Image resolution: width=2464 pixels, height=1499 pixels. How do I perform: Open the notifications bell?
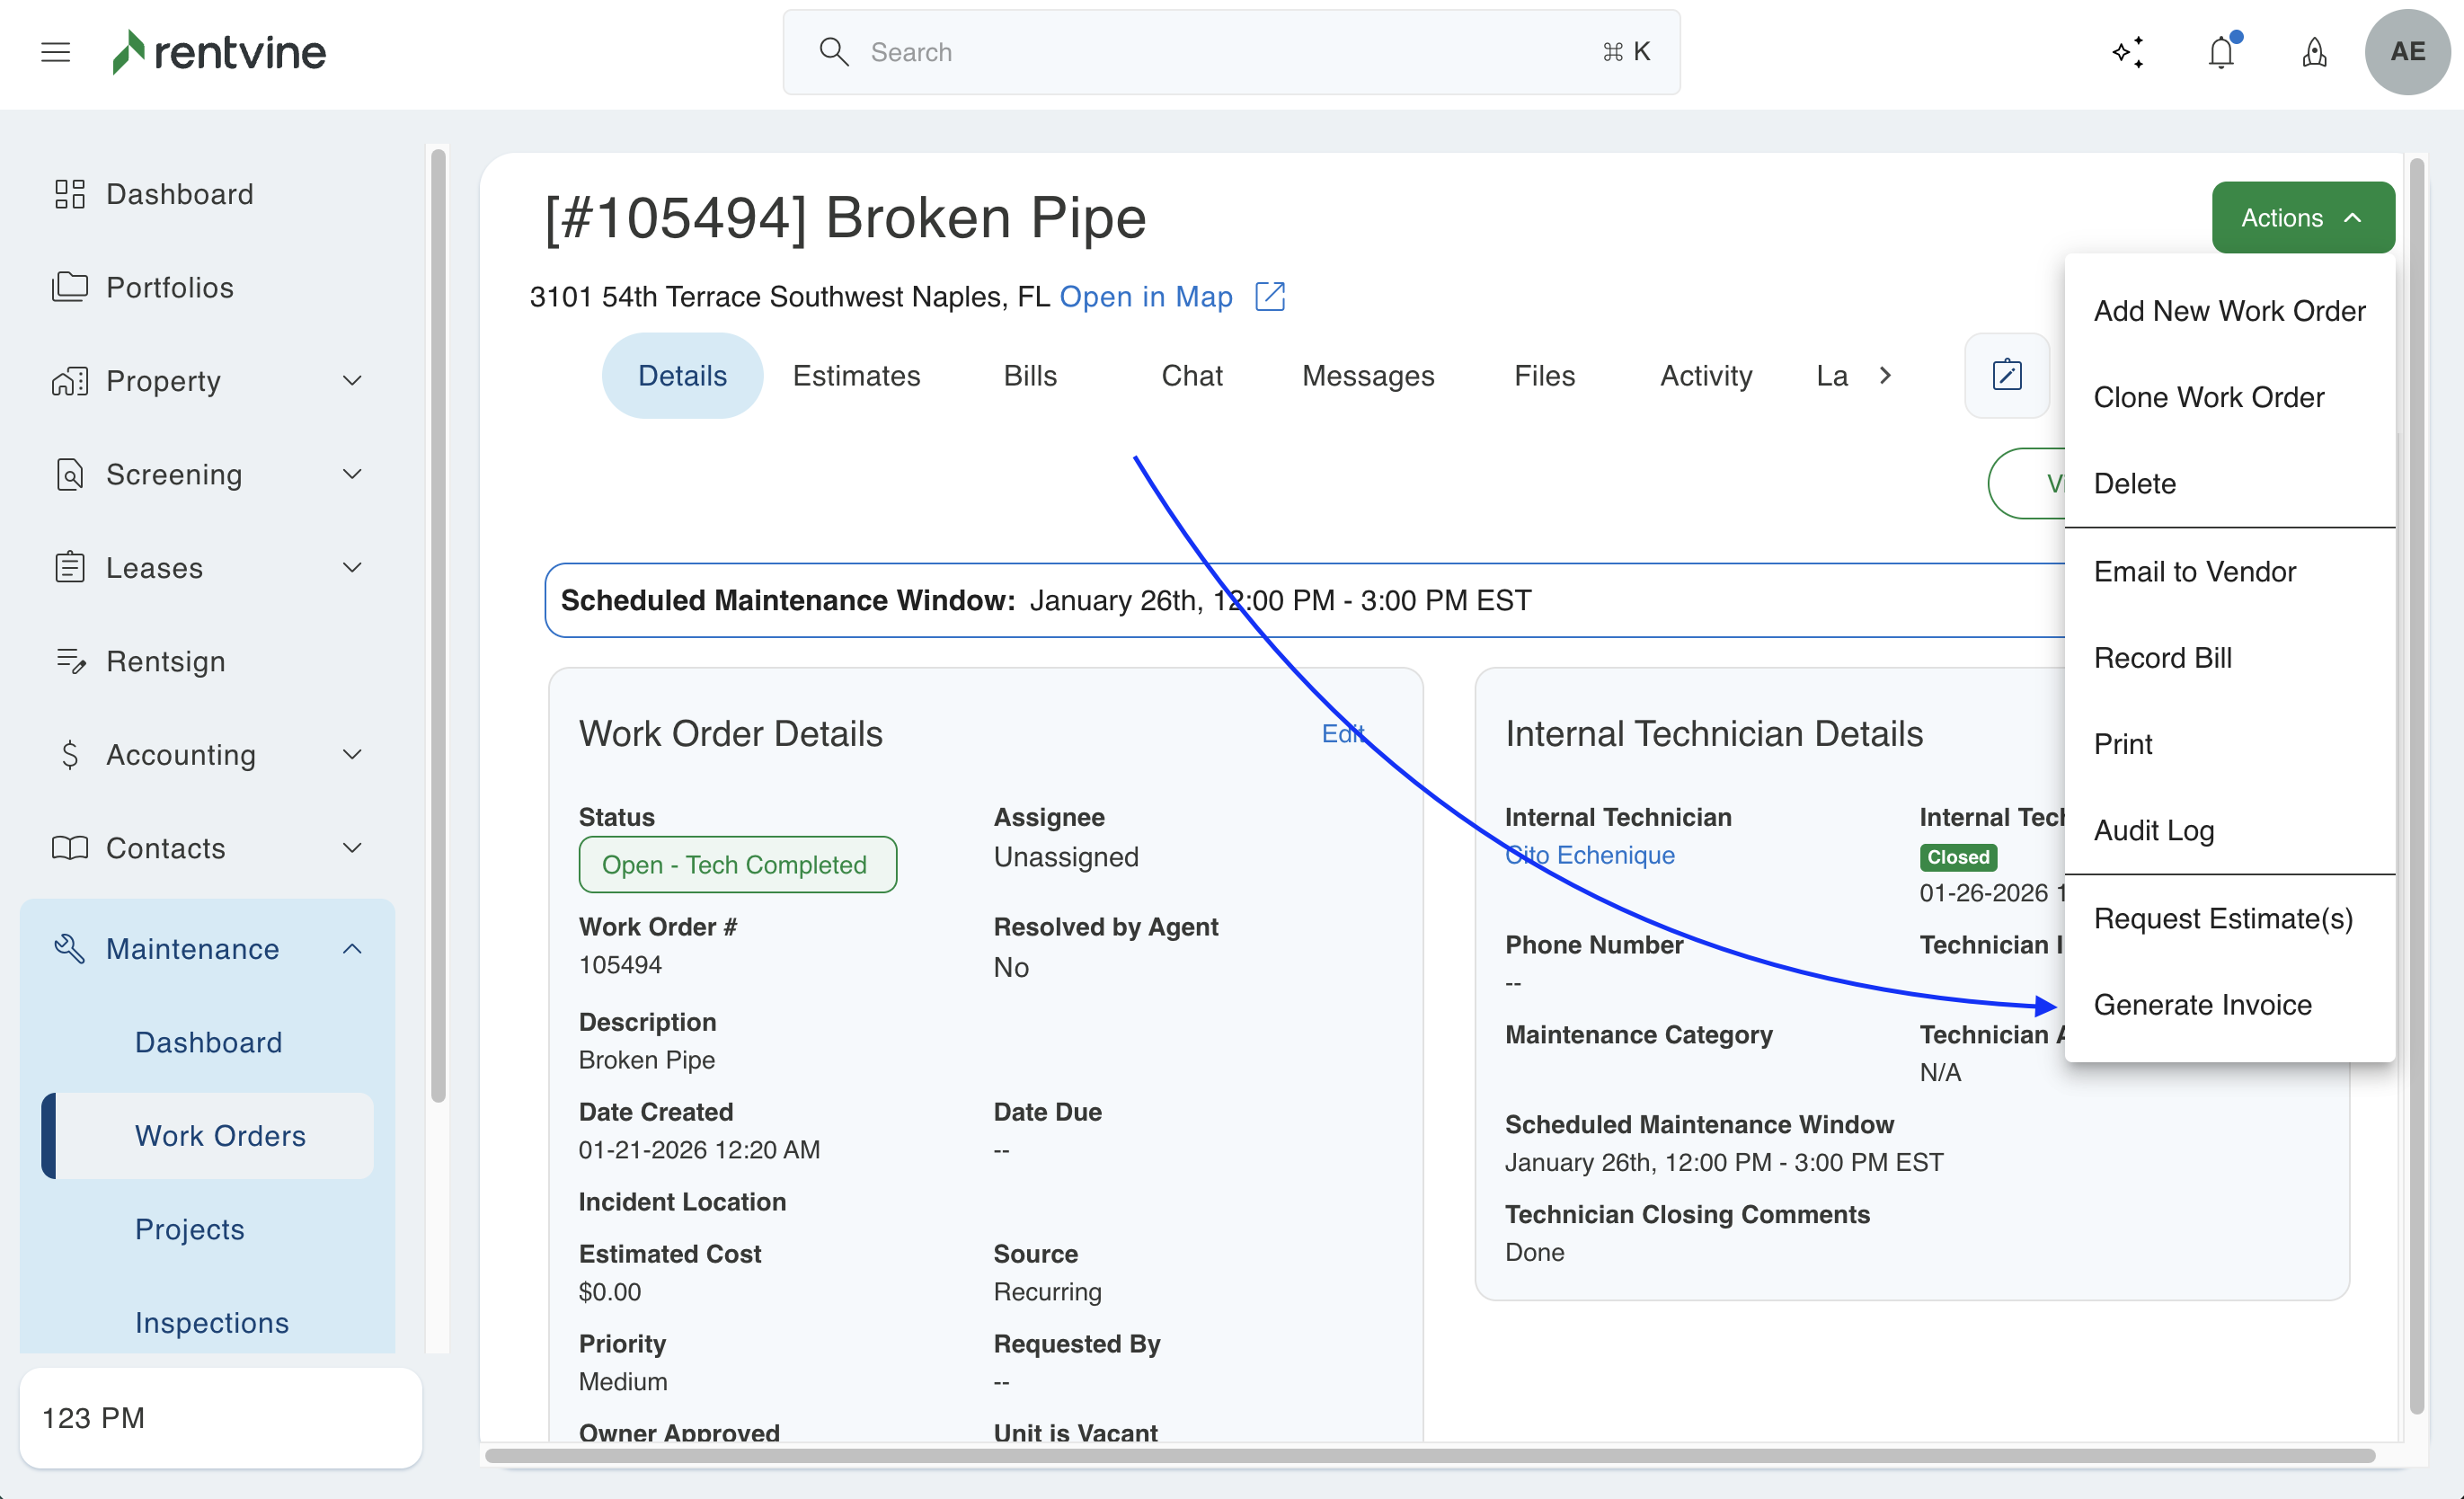pyautogui.click(x=2221, y=52)
